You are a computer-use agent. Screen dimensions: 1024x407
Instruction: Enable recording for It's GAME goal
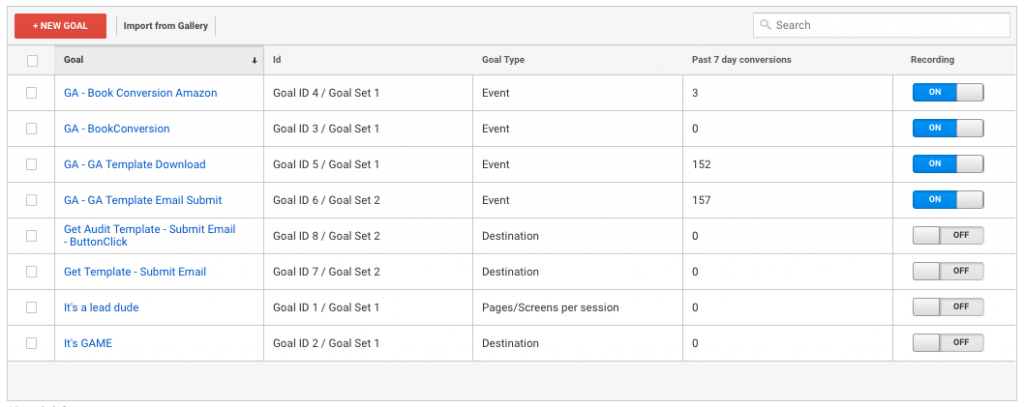[948, 343]
